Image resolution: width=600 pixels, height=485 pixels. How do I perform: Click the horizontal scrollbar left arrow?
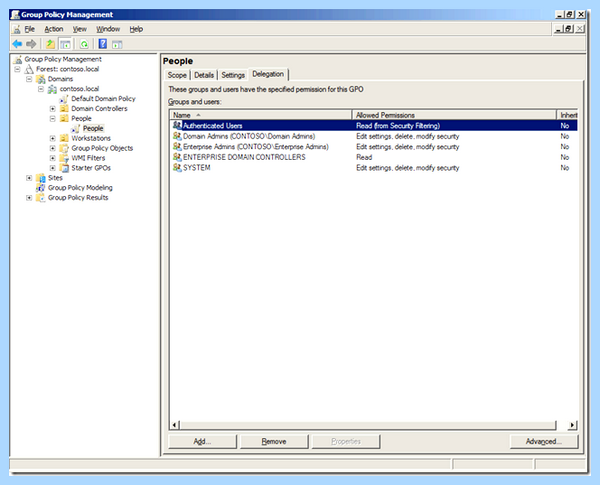coord(174,425)
